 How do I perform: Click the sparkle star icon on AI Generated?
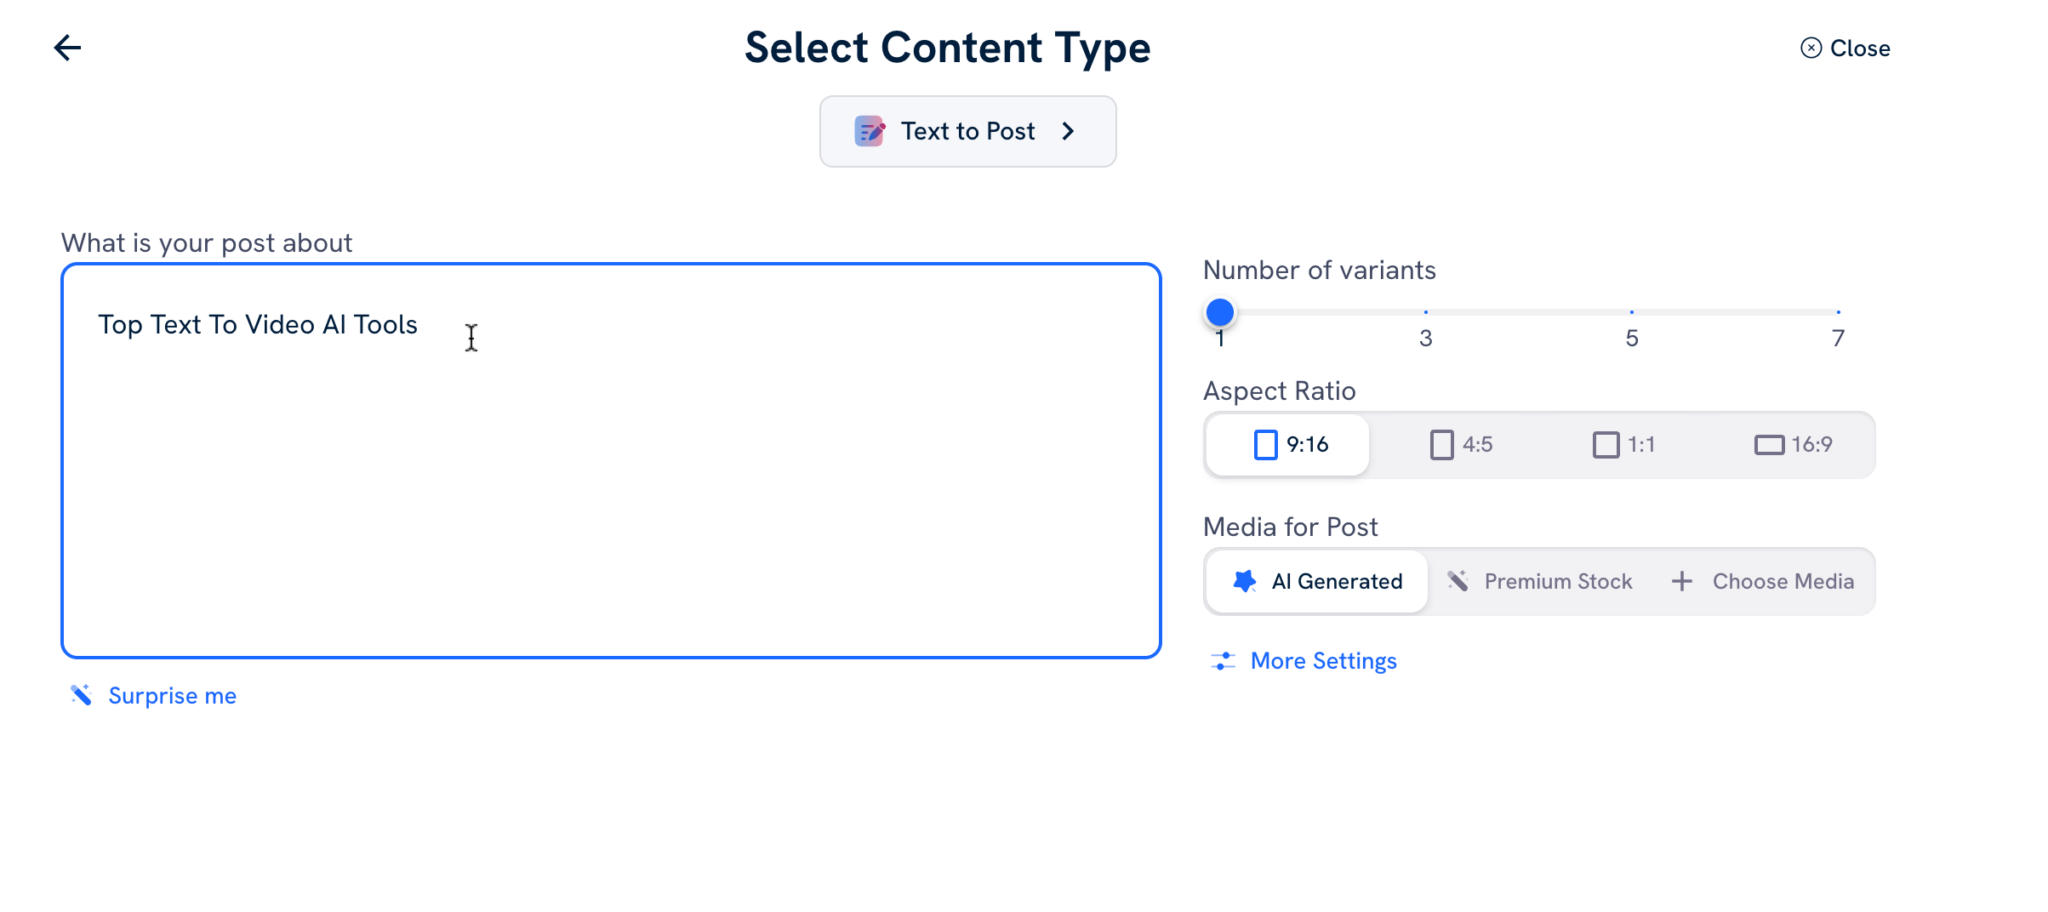click(x=1244, y=581)
